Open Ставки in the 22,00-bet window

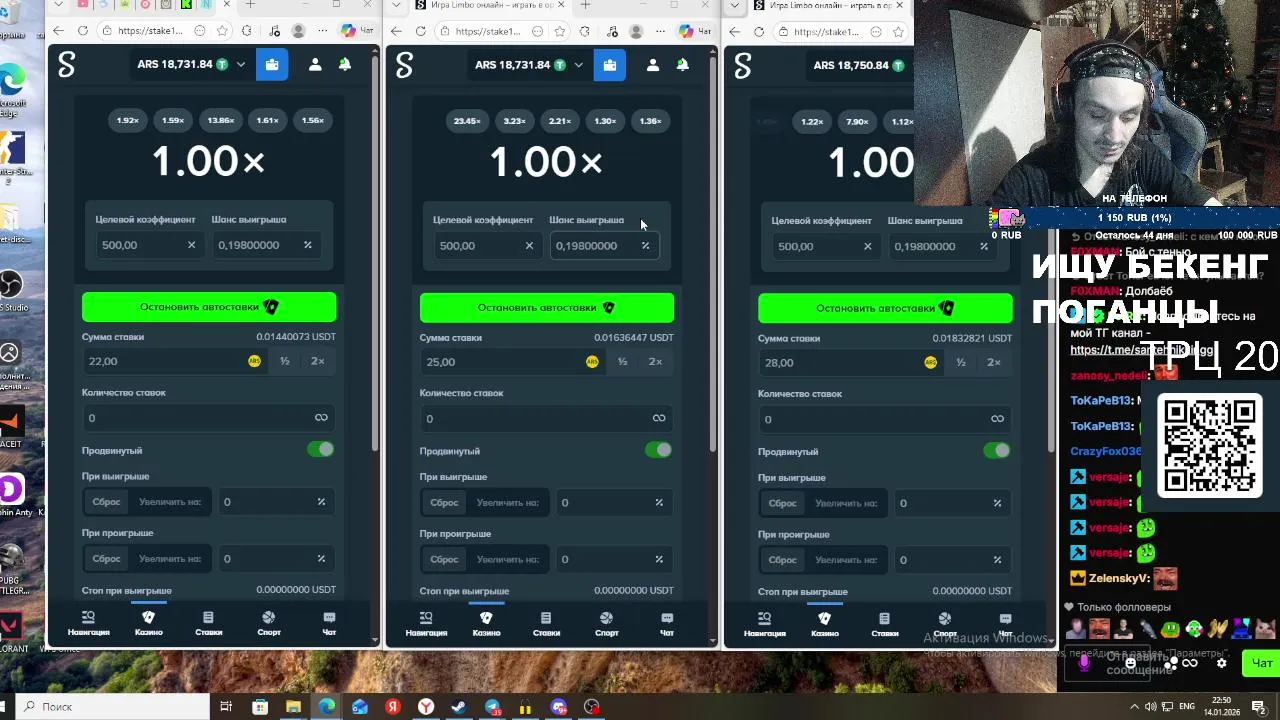point(208,623)
